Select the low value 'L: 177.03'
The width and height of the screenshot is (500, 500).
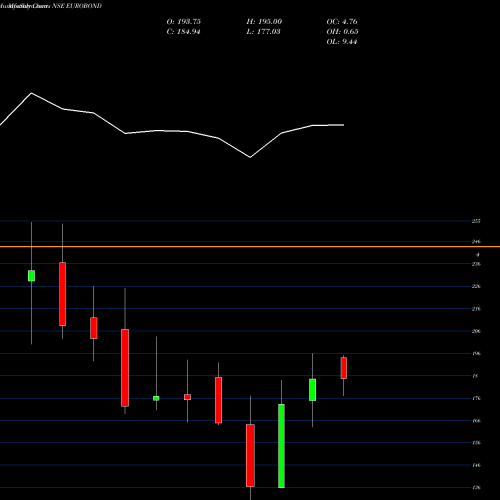tap(263, 32)
